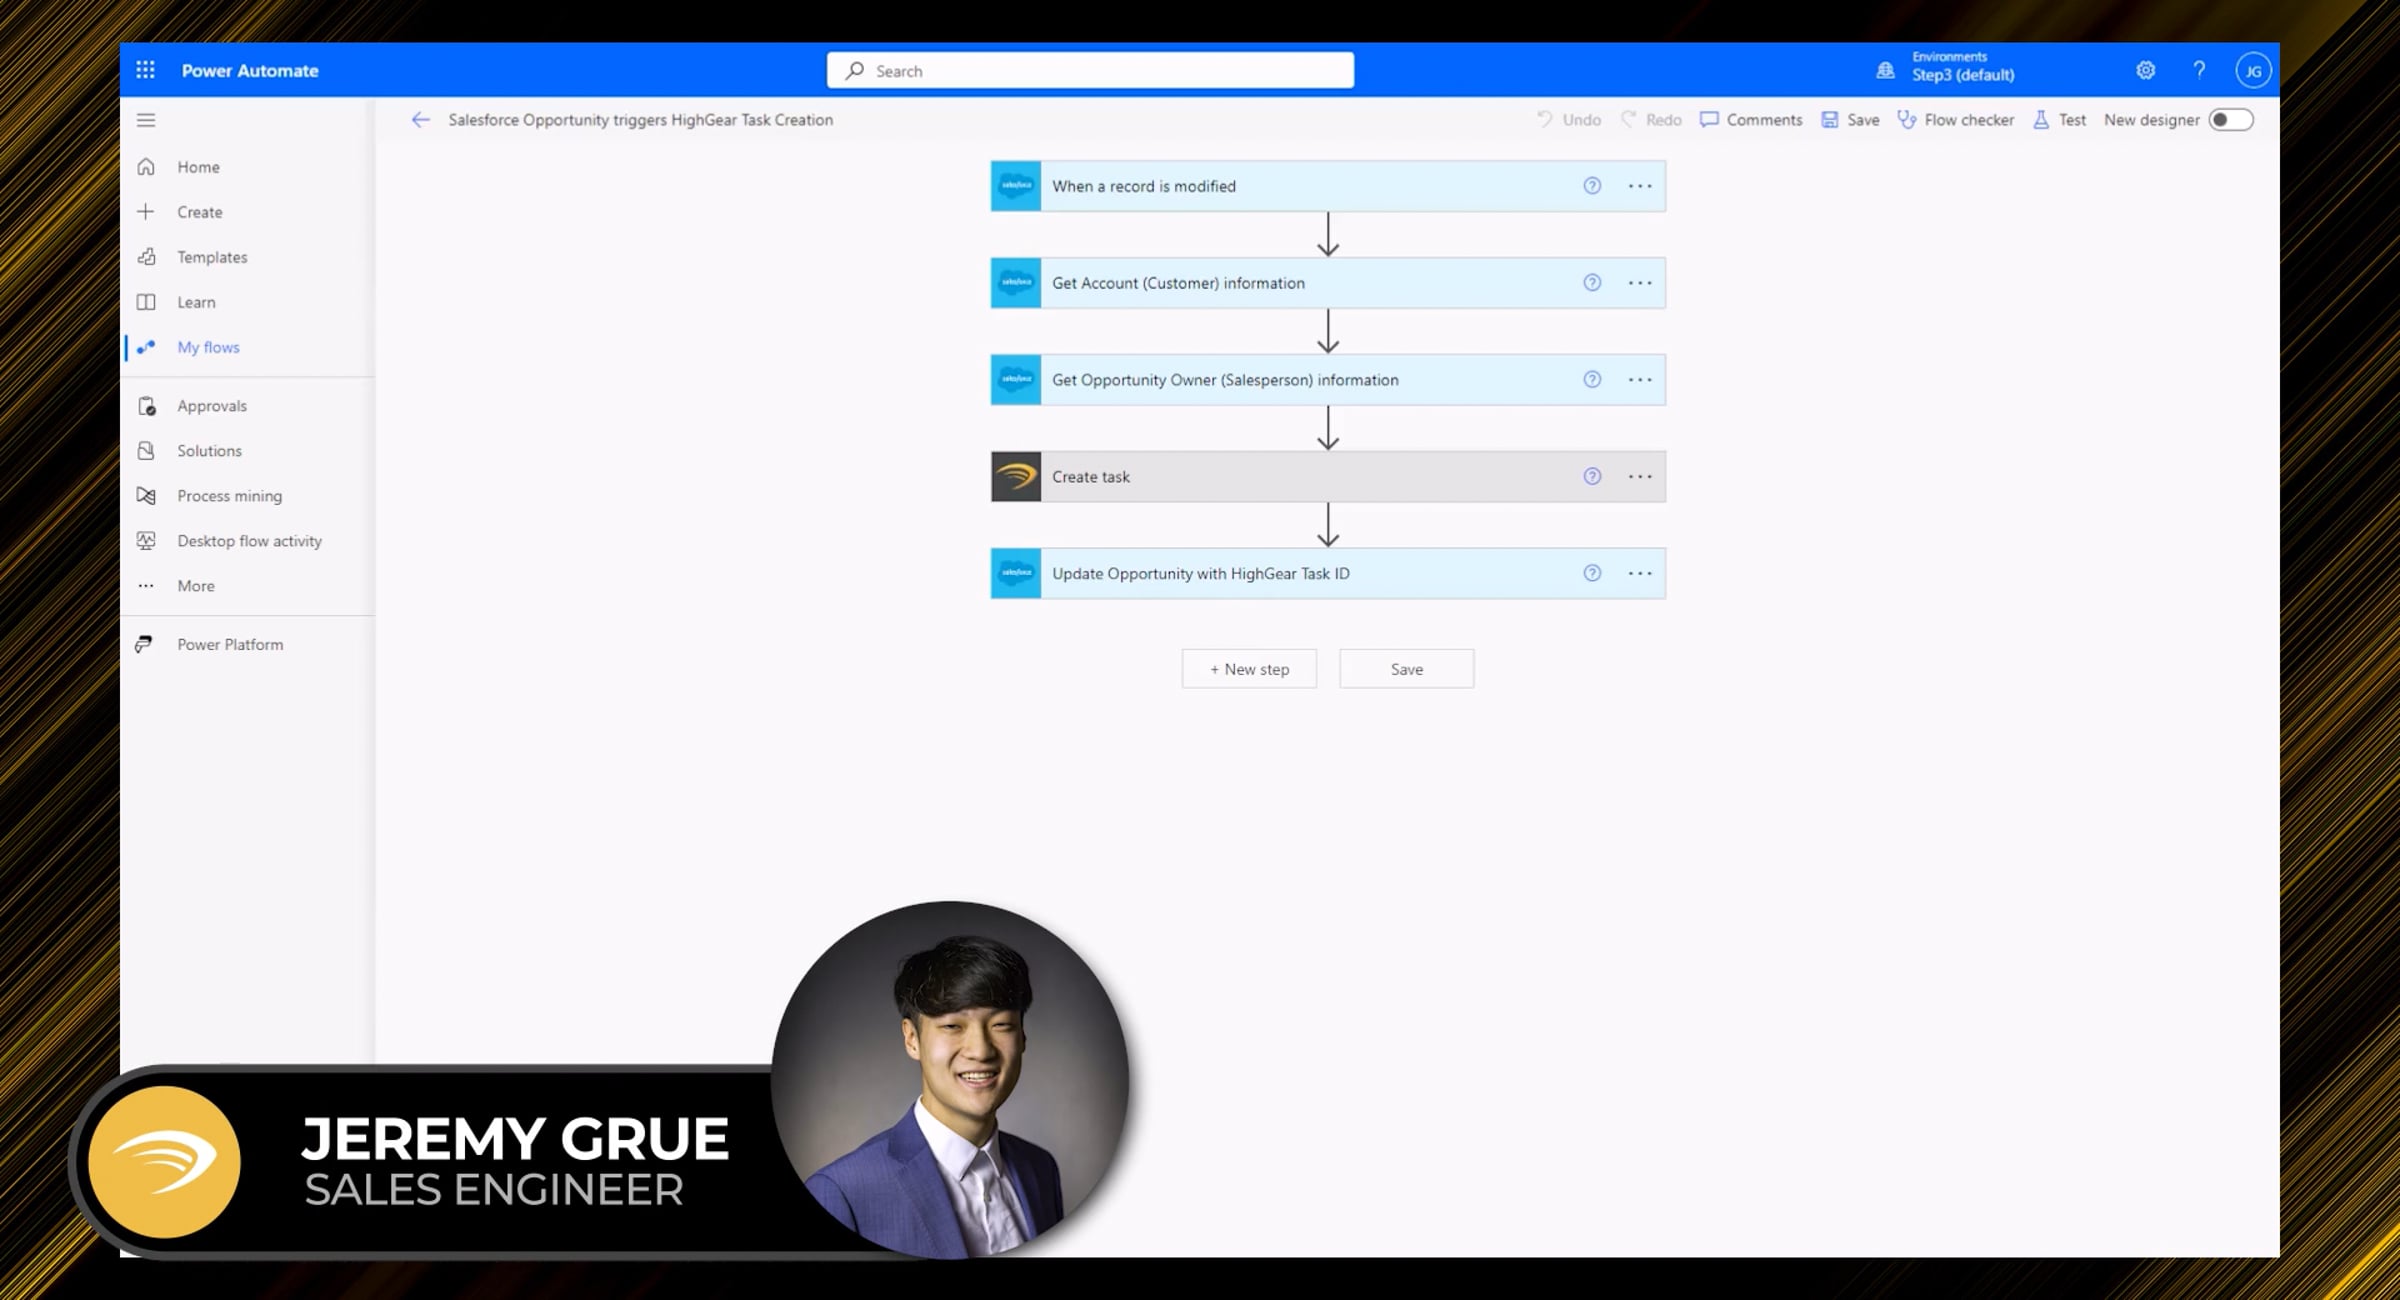Click help icon on Create task step

(x=1592, y=477)
